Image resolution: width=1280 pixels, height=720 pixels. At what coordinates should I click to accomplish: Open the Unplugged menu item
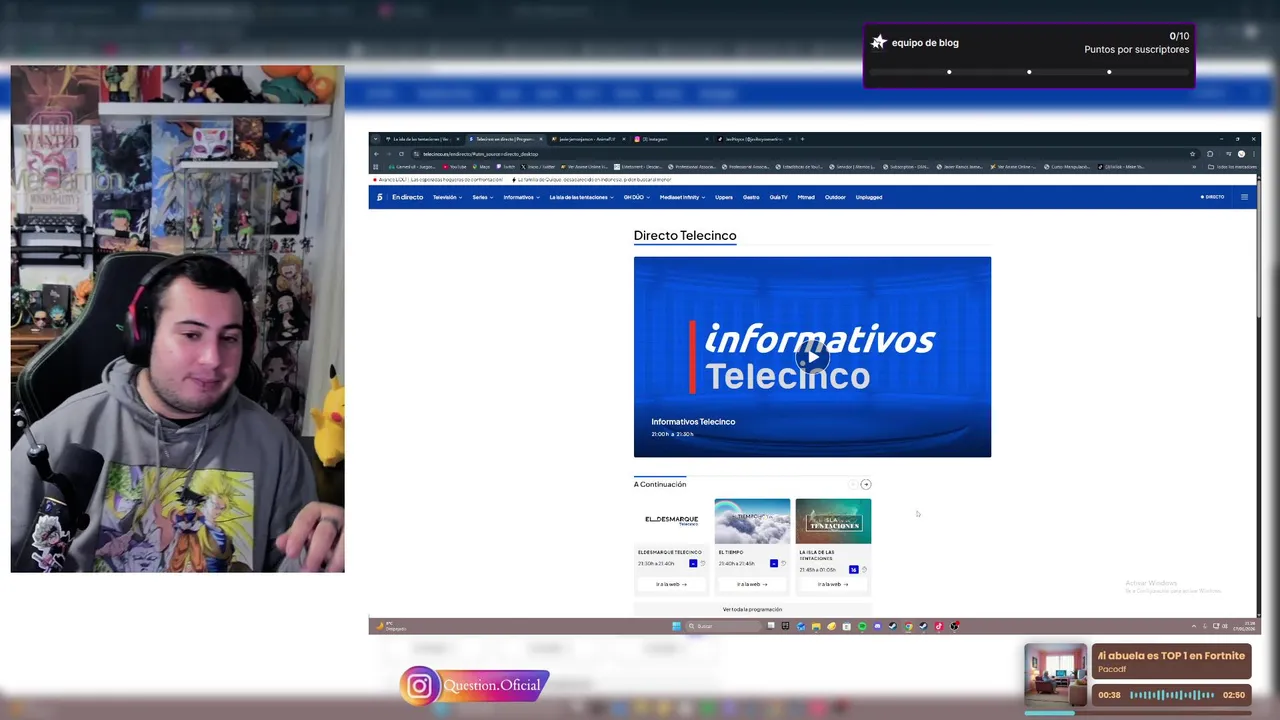[869, 197]
